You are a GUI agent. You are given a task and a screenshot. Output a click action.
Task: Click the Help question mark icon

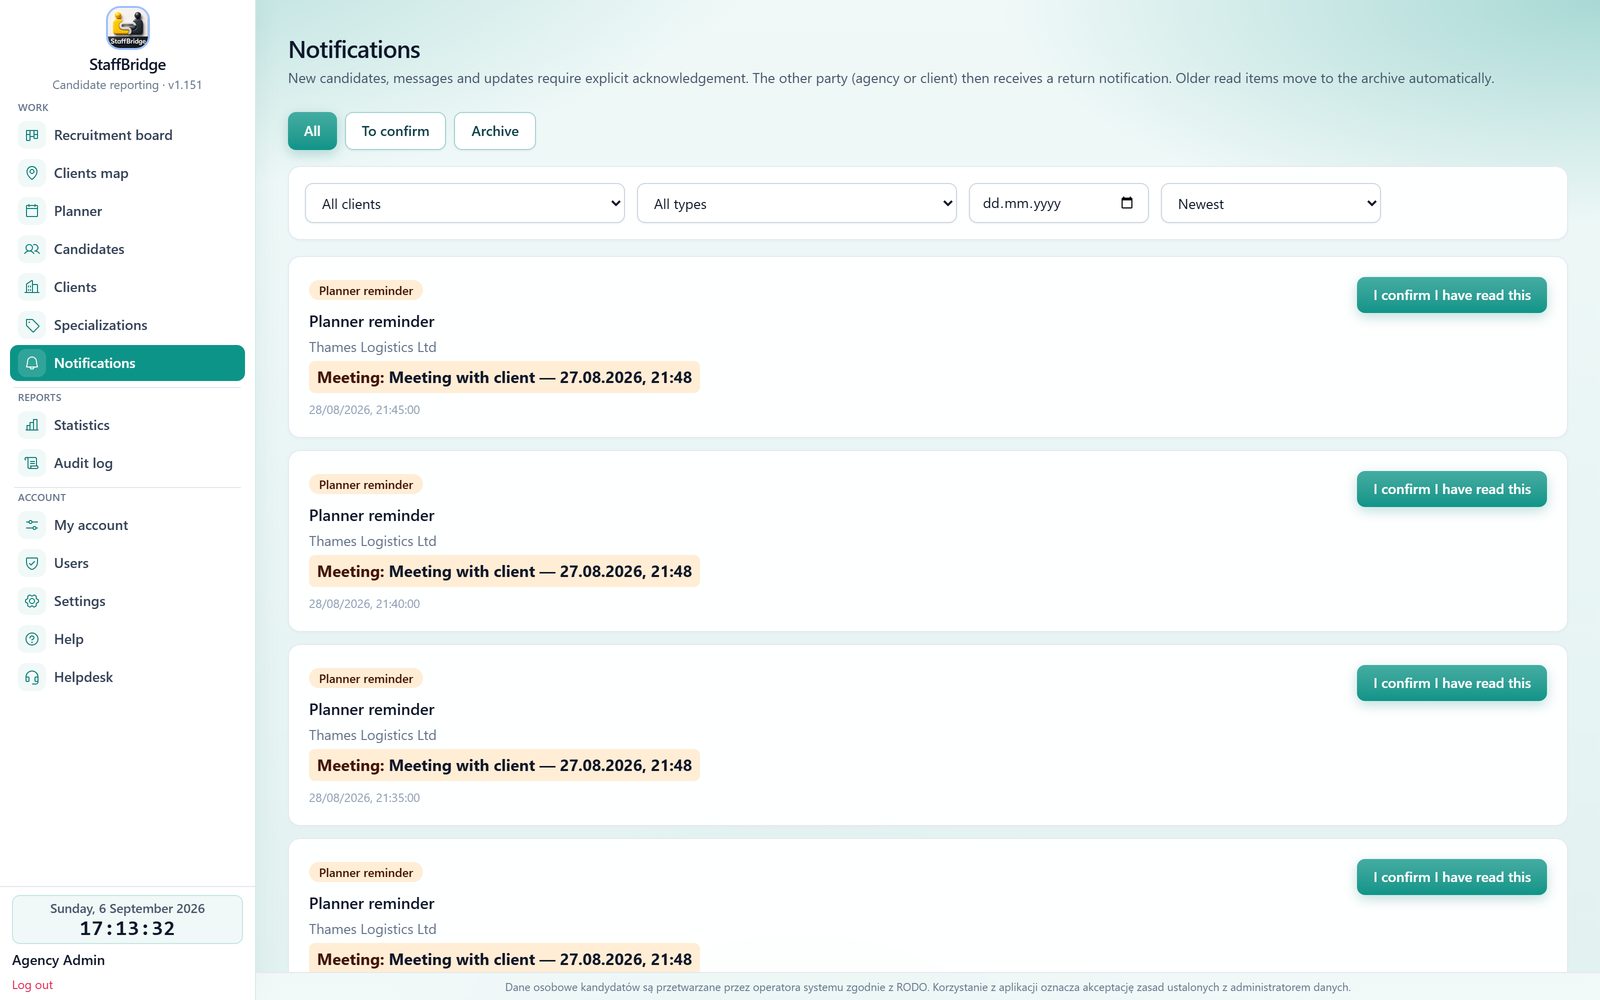[x=32, y=639]
